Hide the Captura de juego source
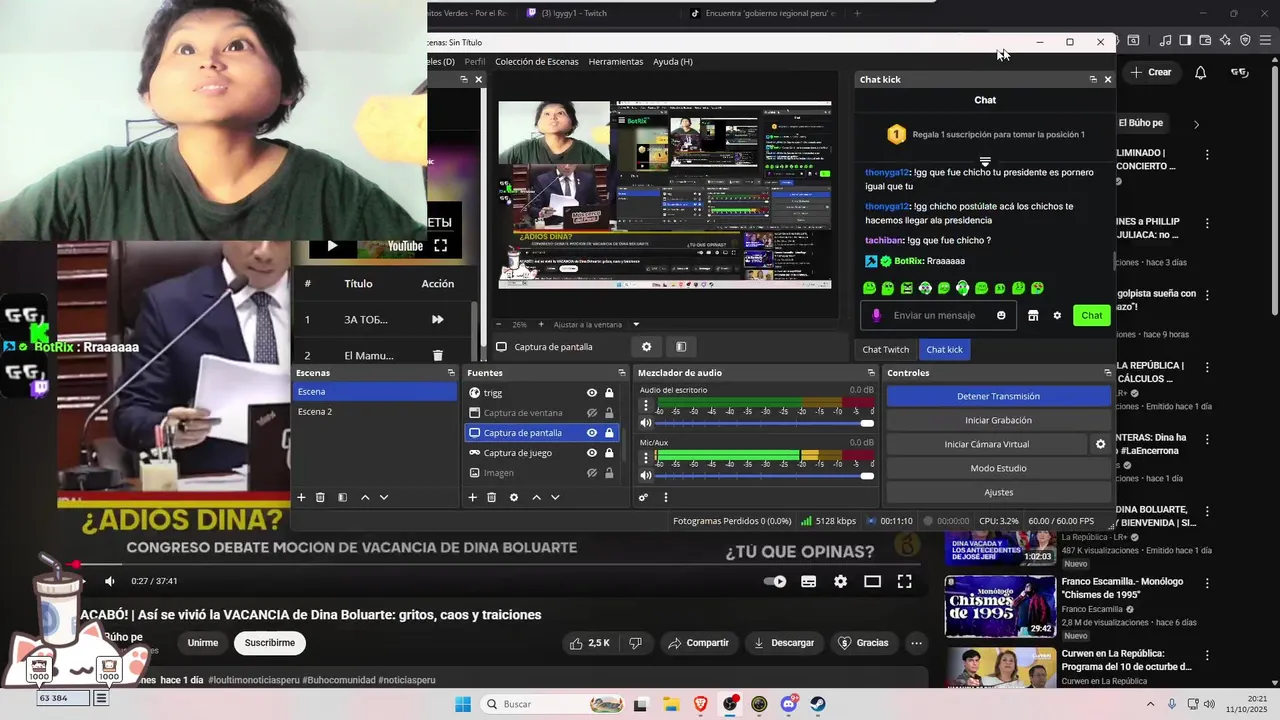Screen dimensions: 1280x720 click(x=592, y=453)
